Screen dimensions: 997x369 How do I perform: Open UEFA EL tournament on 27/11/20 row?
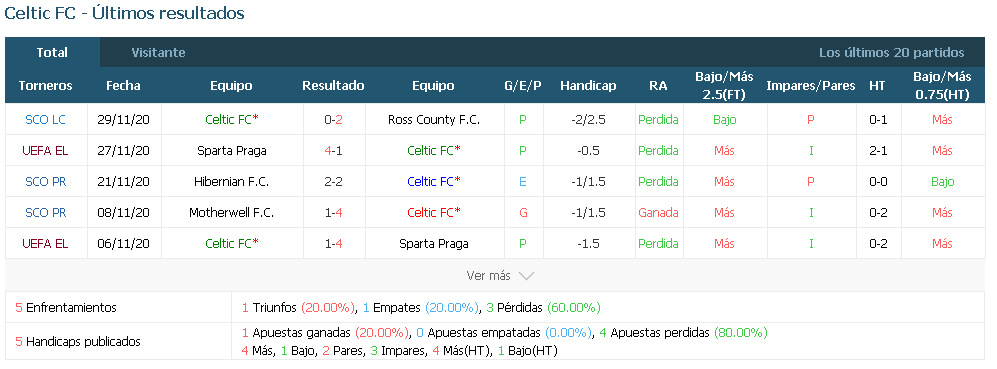click(45, 151)
